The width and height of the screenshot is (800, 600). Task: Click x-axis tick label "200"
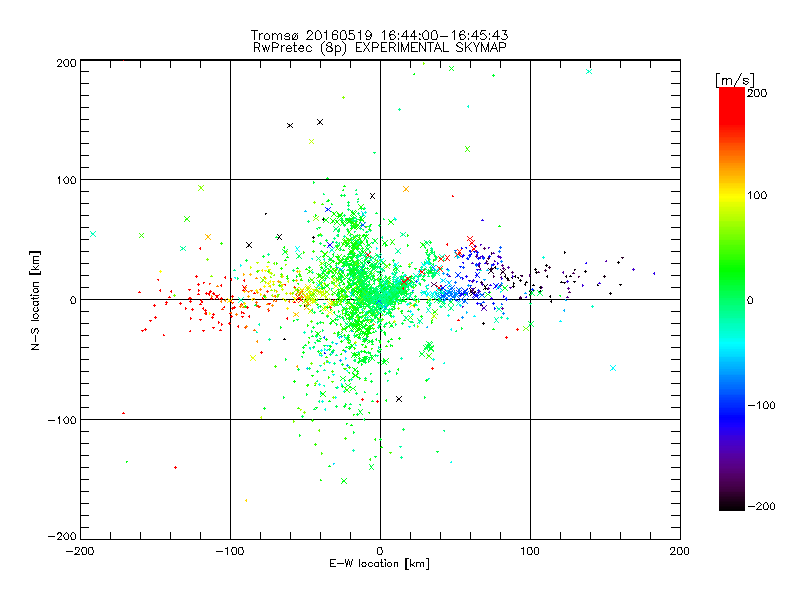pos(680,552)
